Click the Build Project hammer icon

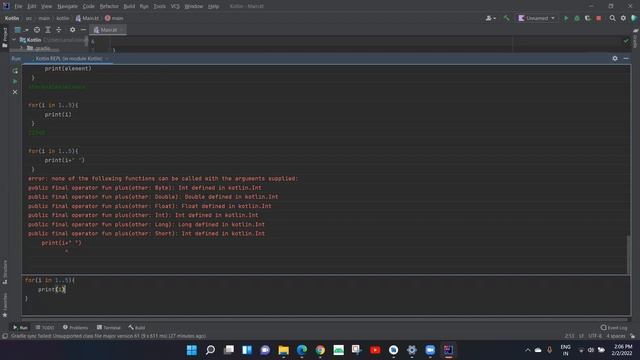tap(507, 18)
